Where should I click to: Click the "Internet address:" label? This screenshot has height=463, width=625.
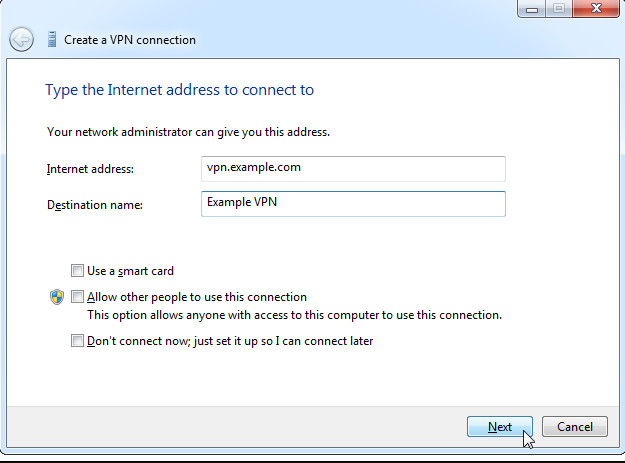pyautogui.click(x=90, y=169)
